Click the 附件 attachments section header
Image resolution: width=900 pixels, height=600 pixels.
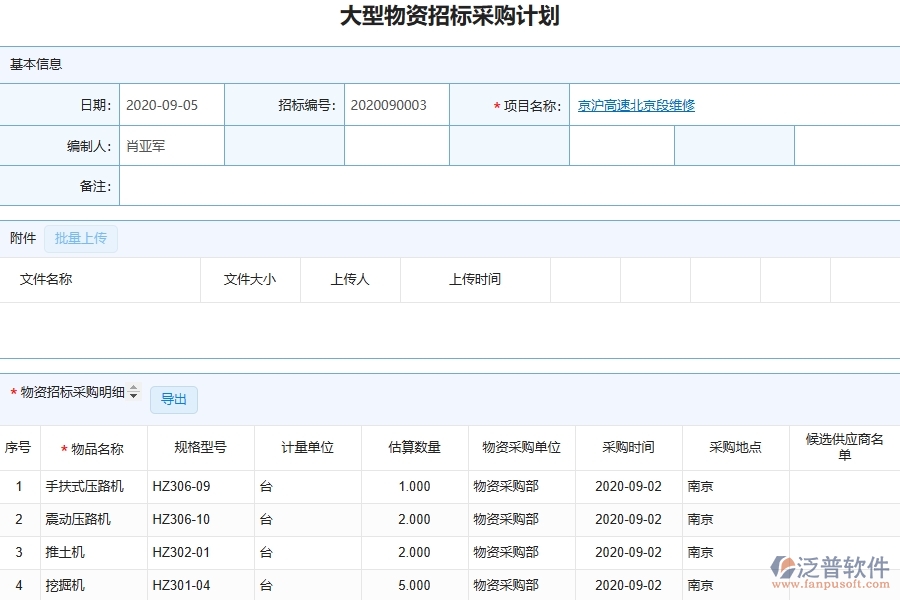22,238
